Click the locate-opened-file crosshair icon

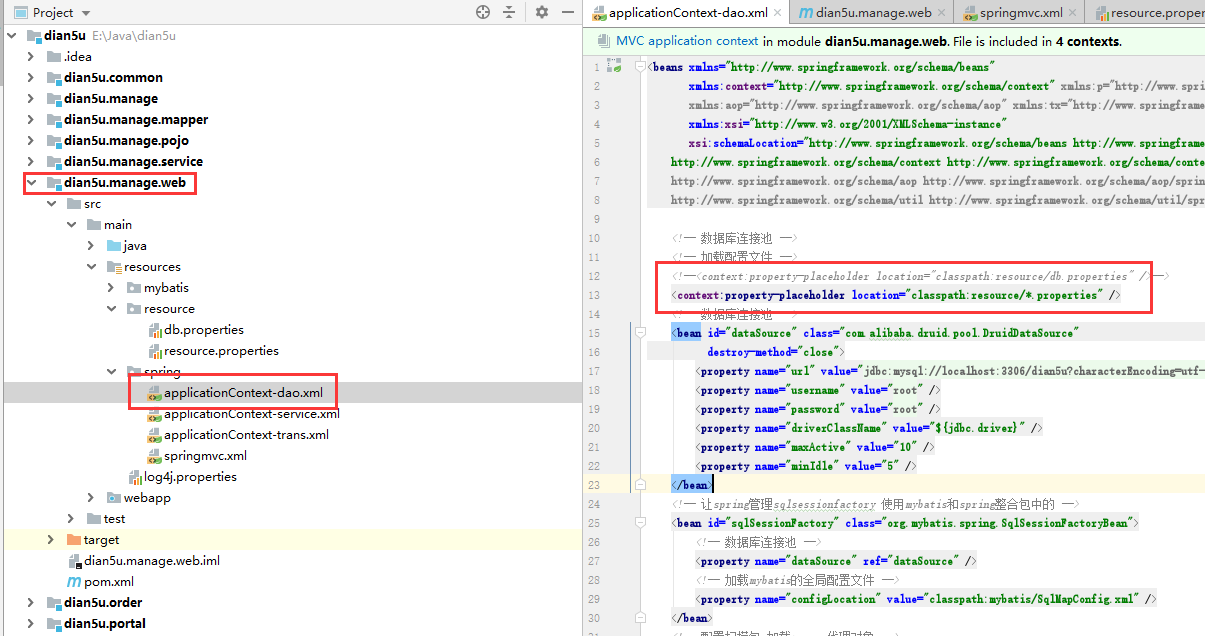pyautogui.click(x=482, y=12)
